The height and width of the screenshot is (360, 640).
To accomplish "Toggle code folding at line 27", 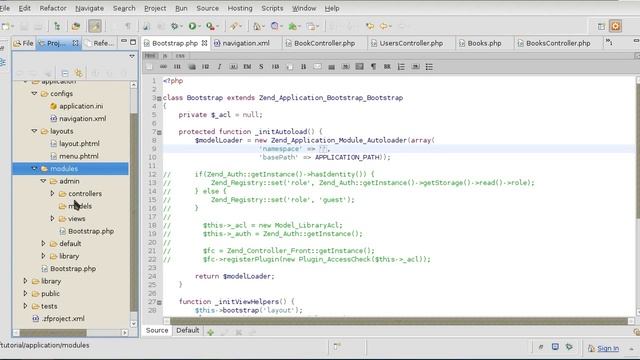I will tap(159, 302).
